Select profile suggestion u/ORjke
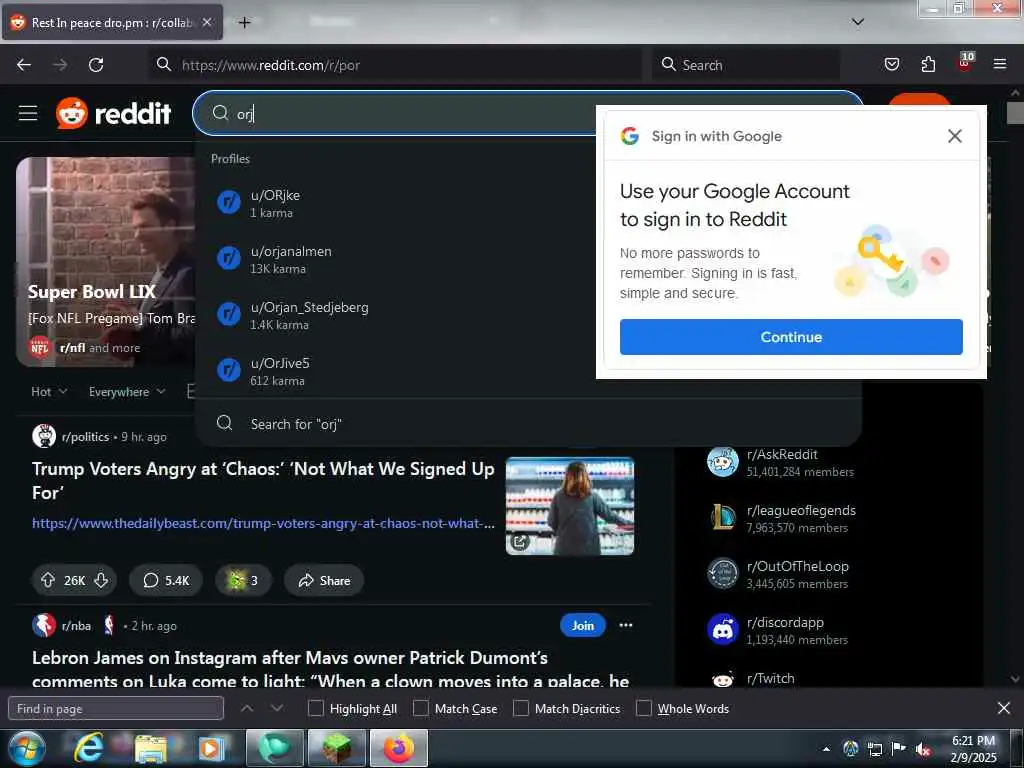This screenshot has width=1024, height=768. click(528, 203)
